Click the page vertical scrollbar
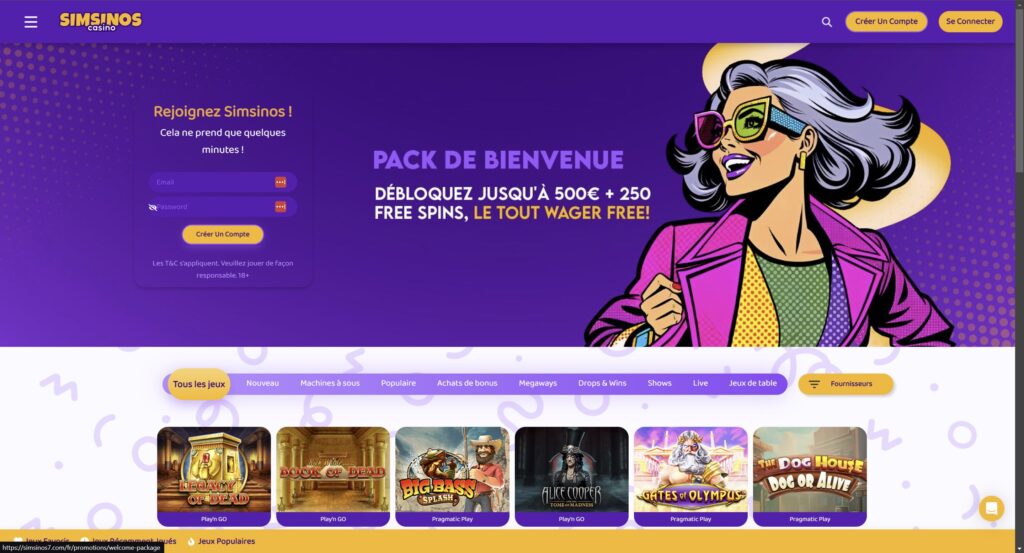1024x553 pixels. click(x=1018, y=276)
